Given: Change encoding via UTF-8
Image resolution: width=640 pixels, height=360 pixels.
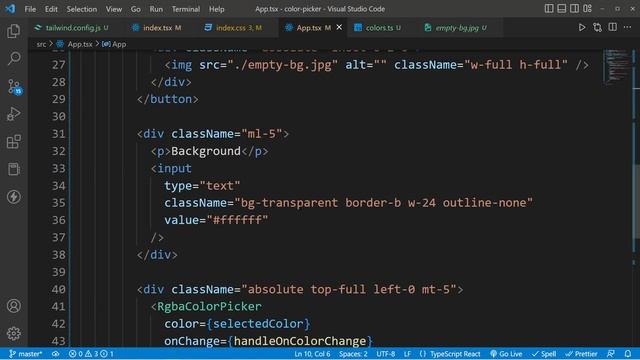Looking at the screenshot, I should (x=386, y=353).
